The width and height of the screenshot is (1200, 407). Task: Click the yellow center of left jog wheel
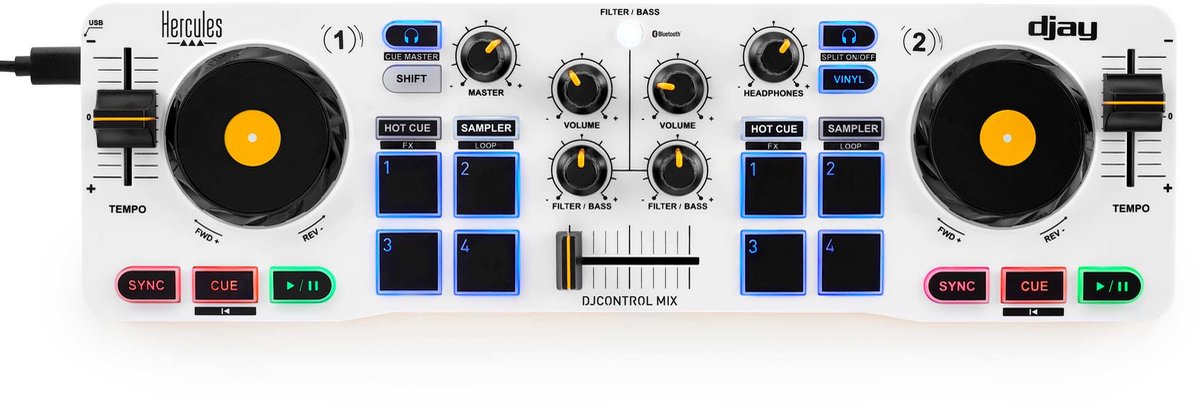coord(251,135)
